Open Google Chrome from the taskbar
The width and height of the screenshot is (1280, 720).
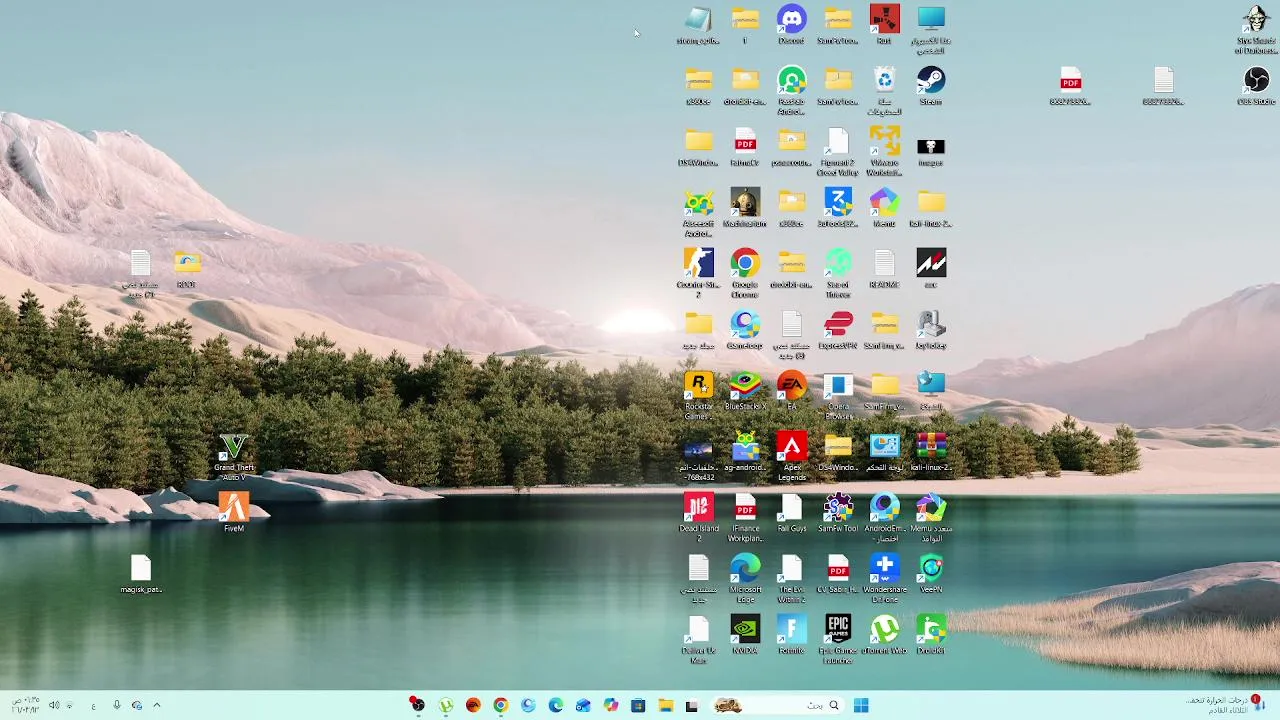coord(500,705)
